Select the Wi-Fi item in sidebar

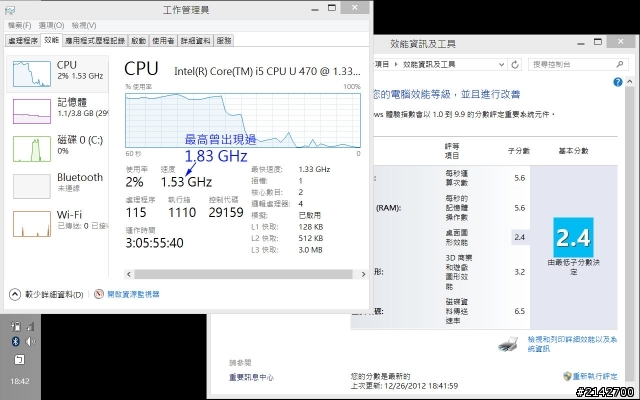(58, 223)
